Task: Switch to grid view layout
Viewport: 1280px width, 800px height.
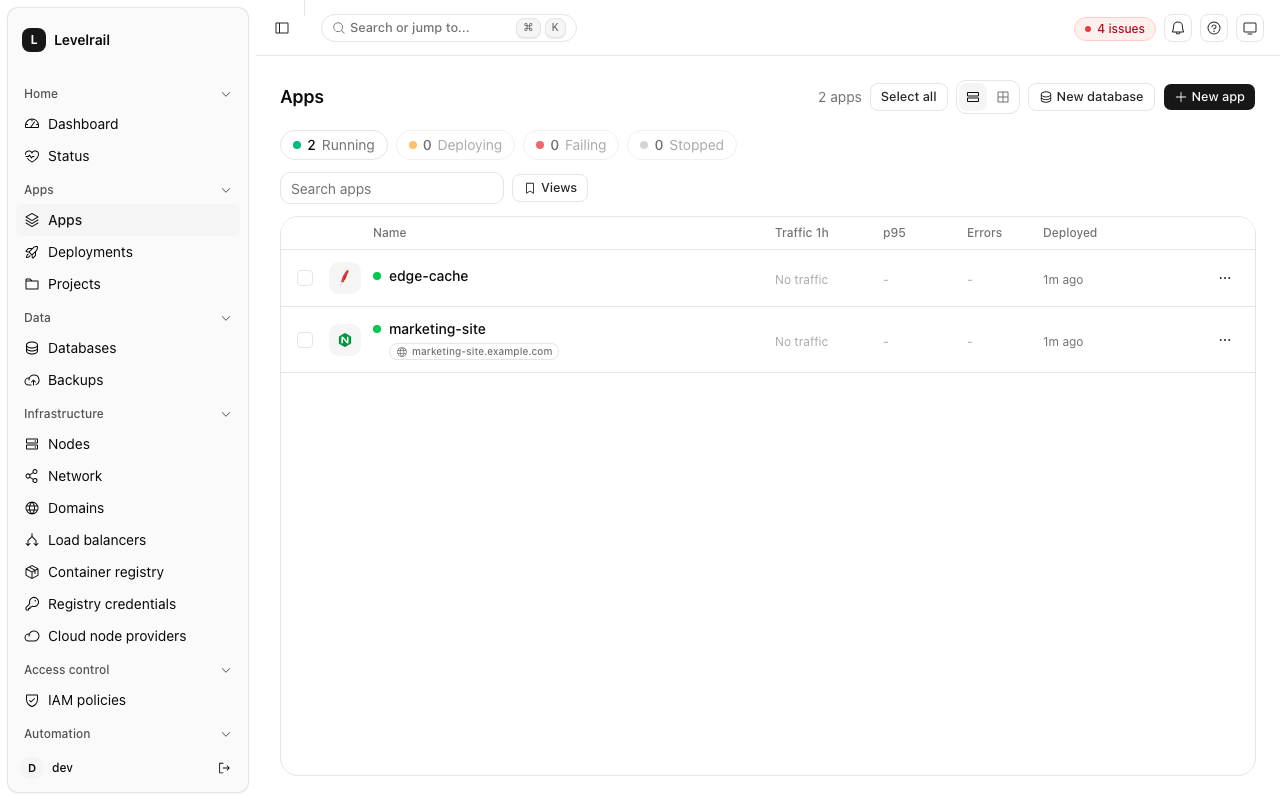Action: pyautogui.click(x=1003, y=97)
